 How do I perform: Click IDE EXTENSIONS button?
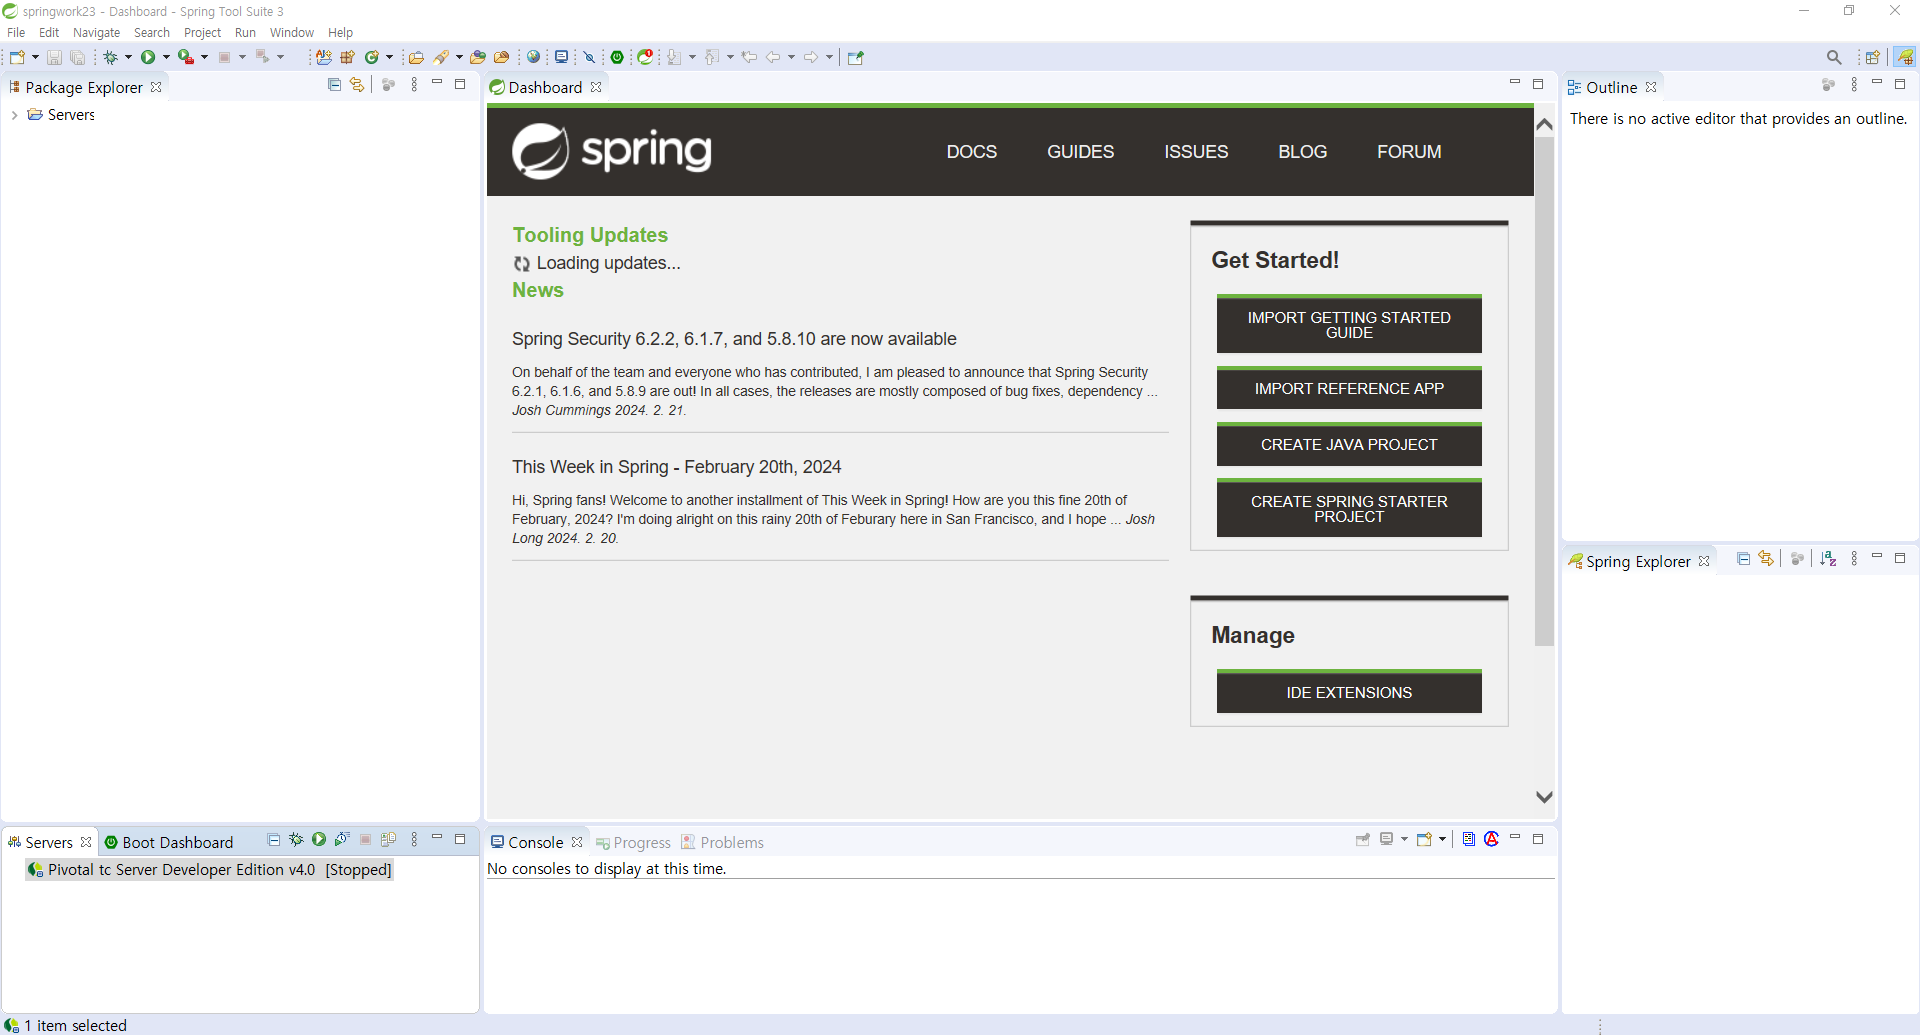(1349, 692)
